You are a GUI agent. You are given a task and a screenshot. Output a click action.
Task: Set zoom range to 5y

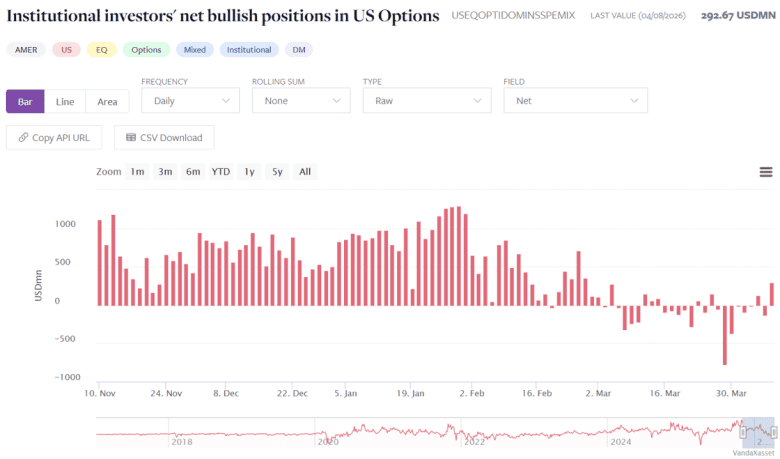[277, 172]
